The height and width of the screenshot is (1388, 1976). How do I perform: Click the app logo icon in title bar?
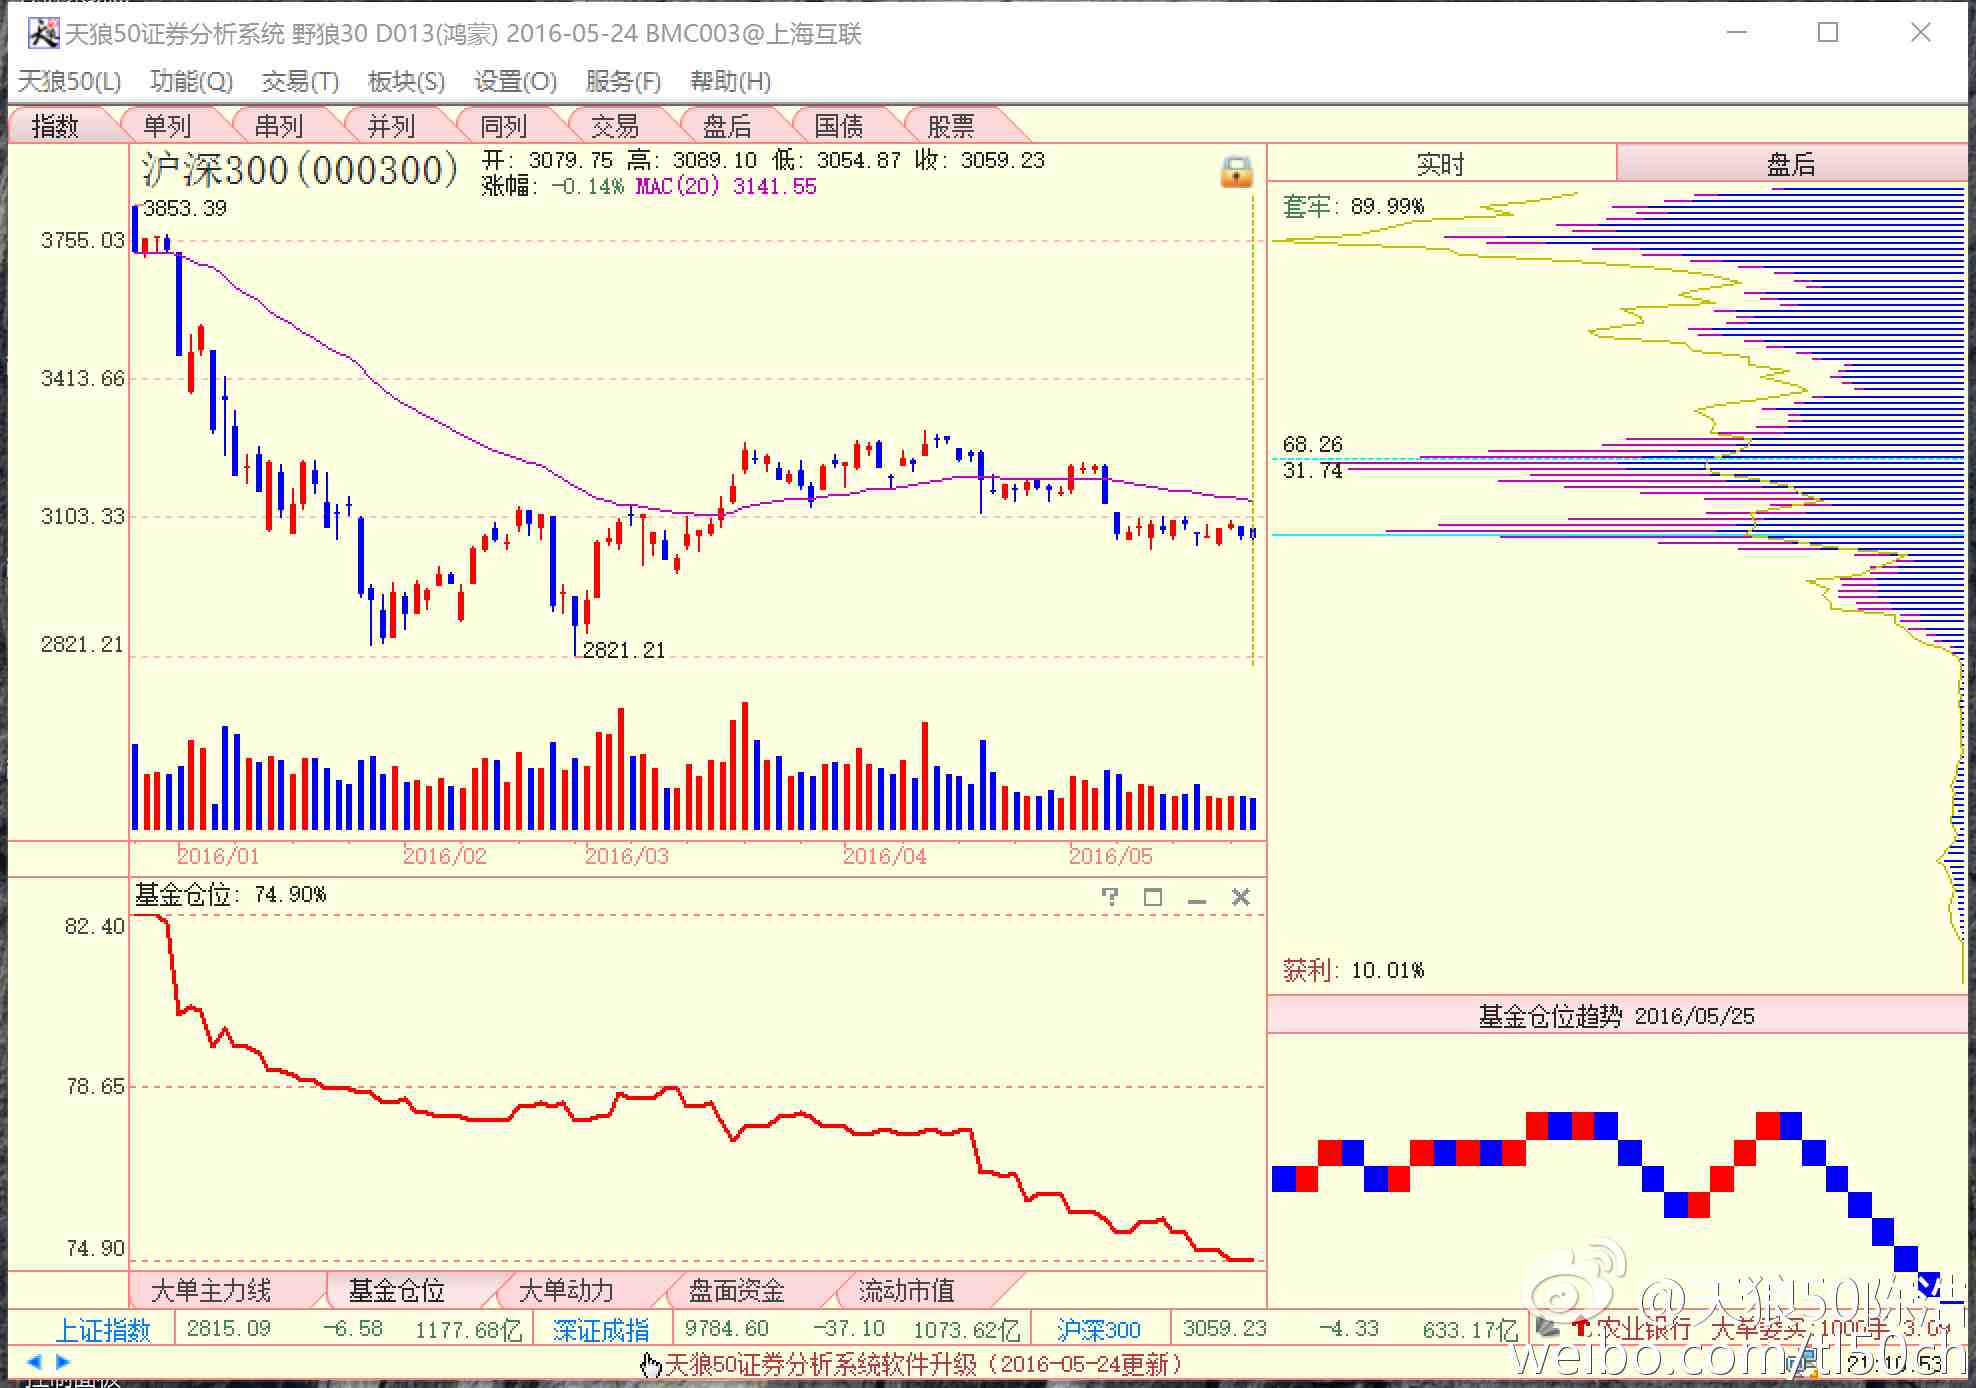43,34
